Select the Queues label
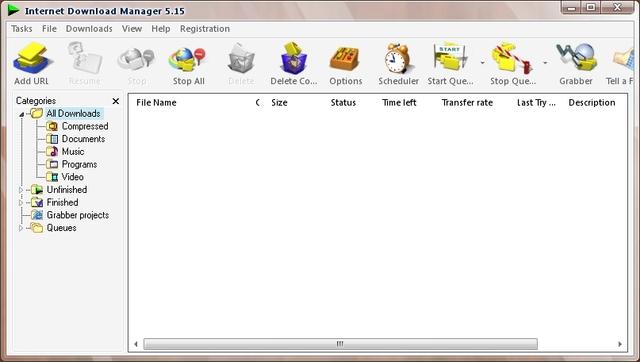This screenshot has height=362, width=640. pyautogui.click(x=61, y=227)
